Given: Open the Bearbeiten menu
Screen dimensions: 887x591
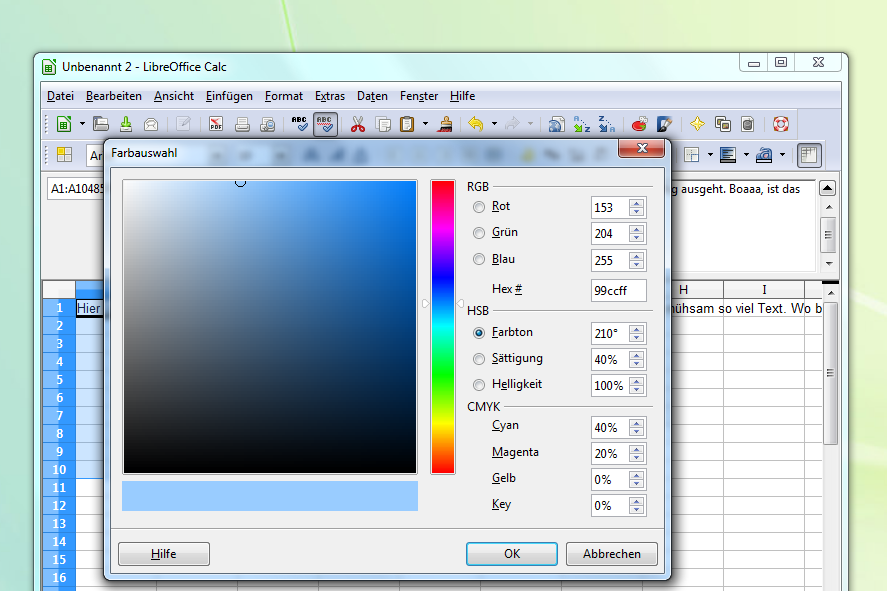Looking at the screenshot, I should [114, 96].
